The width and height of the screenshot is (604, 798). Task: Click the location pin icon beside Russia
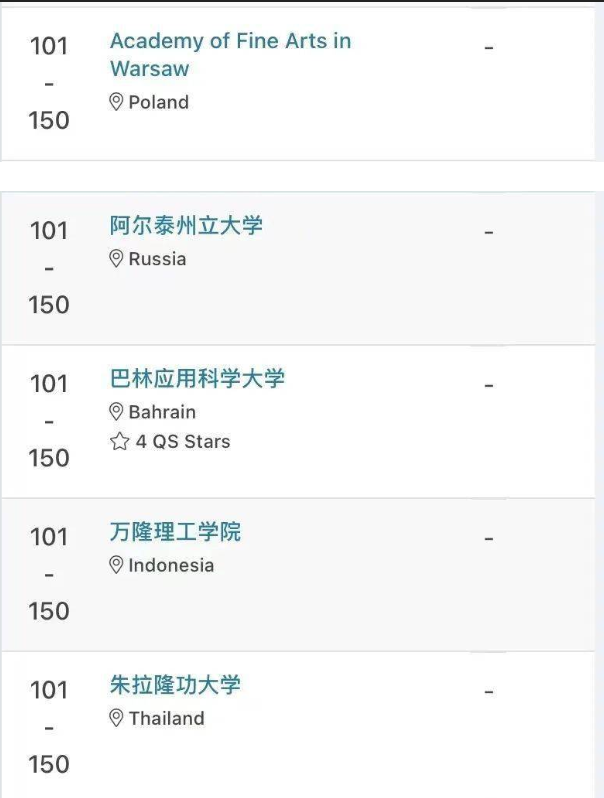pyautogui.click(x=116, y=259)
